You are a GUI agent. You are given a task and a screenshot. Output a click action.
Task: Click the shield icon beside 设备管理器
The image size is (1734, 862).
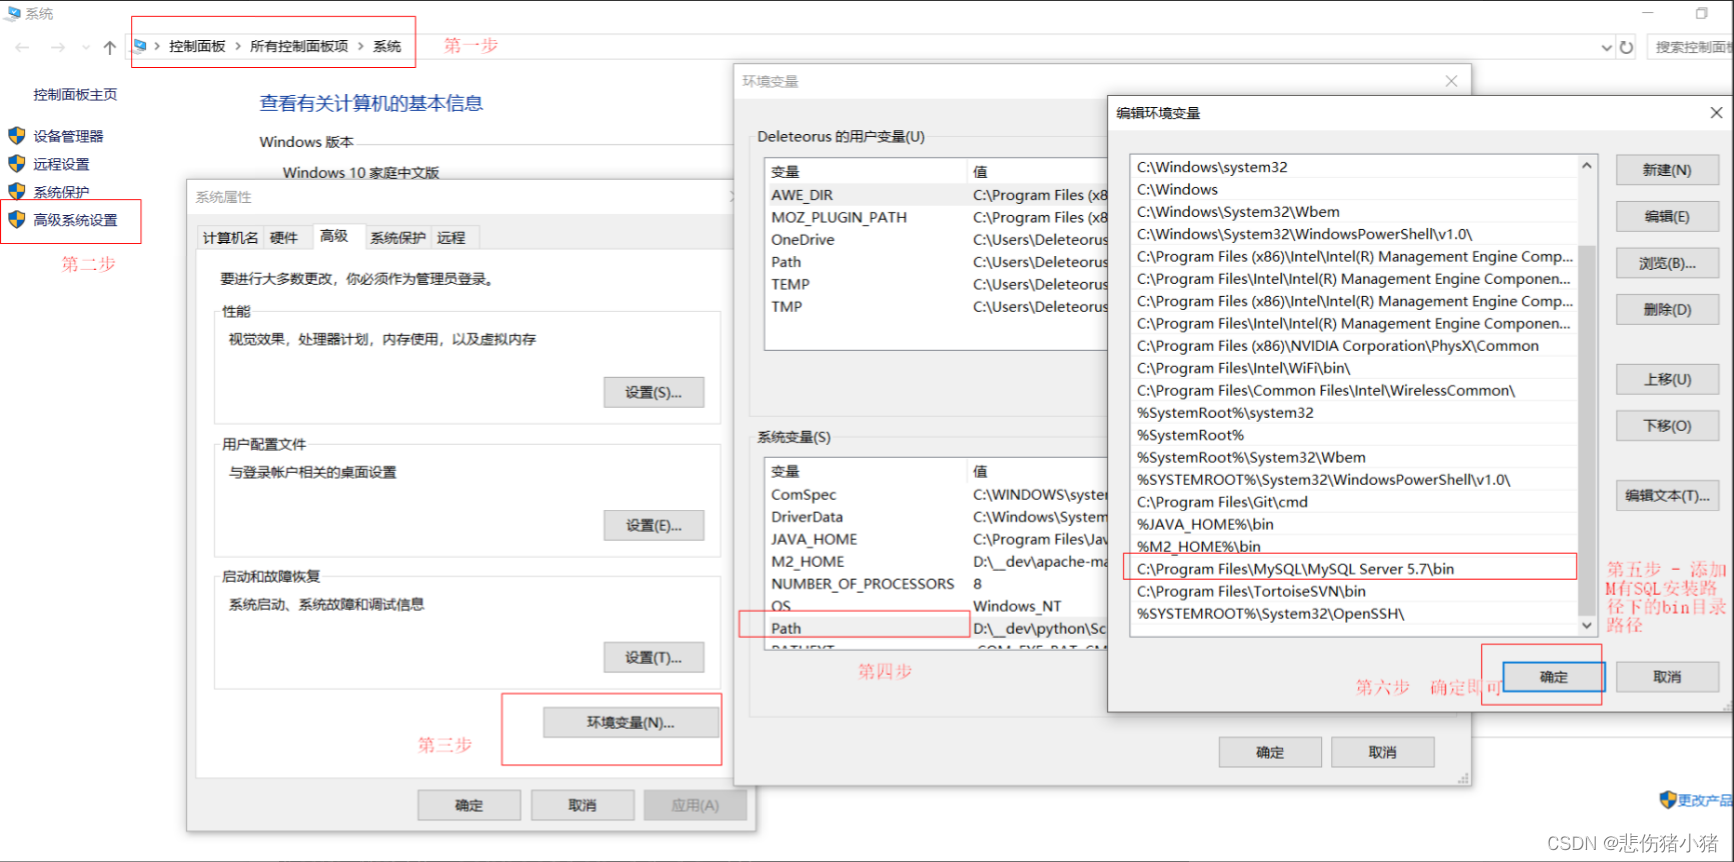[17, 135]
